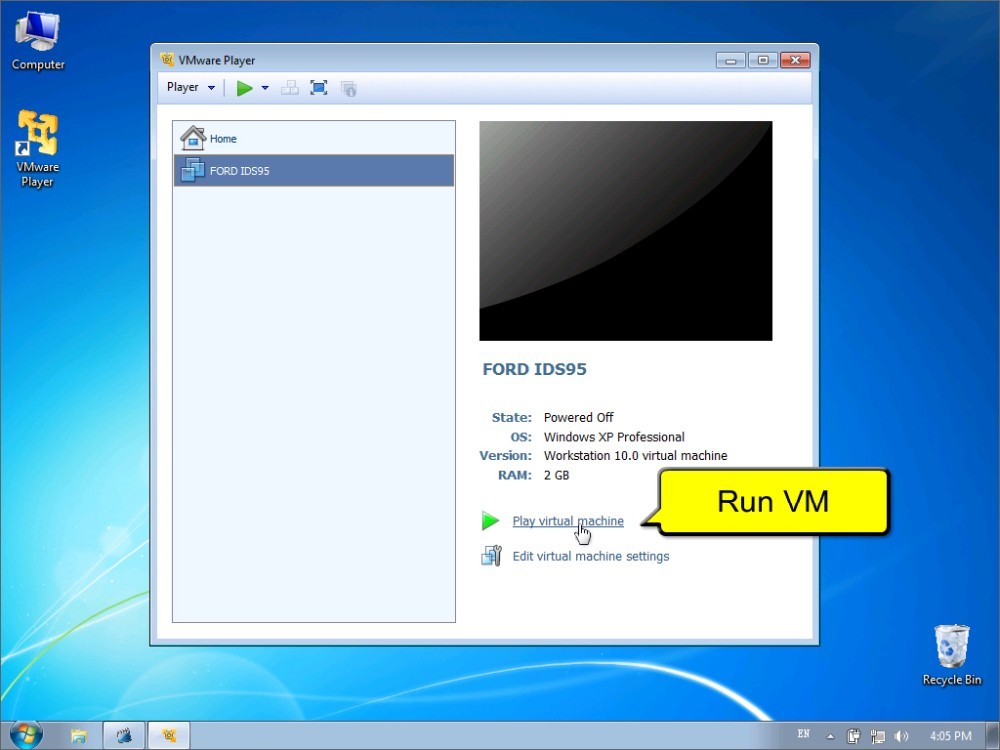Viewport: 1000px width, 750px height.
Task: Select the FORD IDS95 virtual machine entry
Action: click(239, 171)
